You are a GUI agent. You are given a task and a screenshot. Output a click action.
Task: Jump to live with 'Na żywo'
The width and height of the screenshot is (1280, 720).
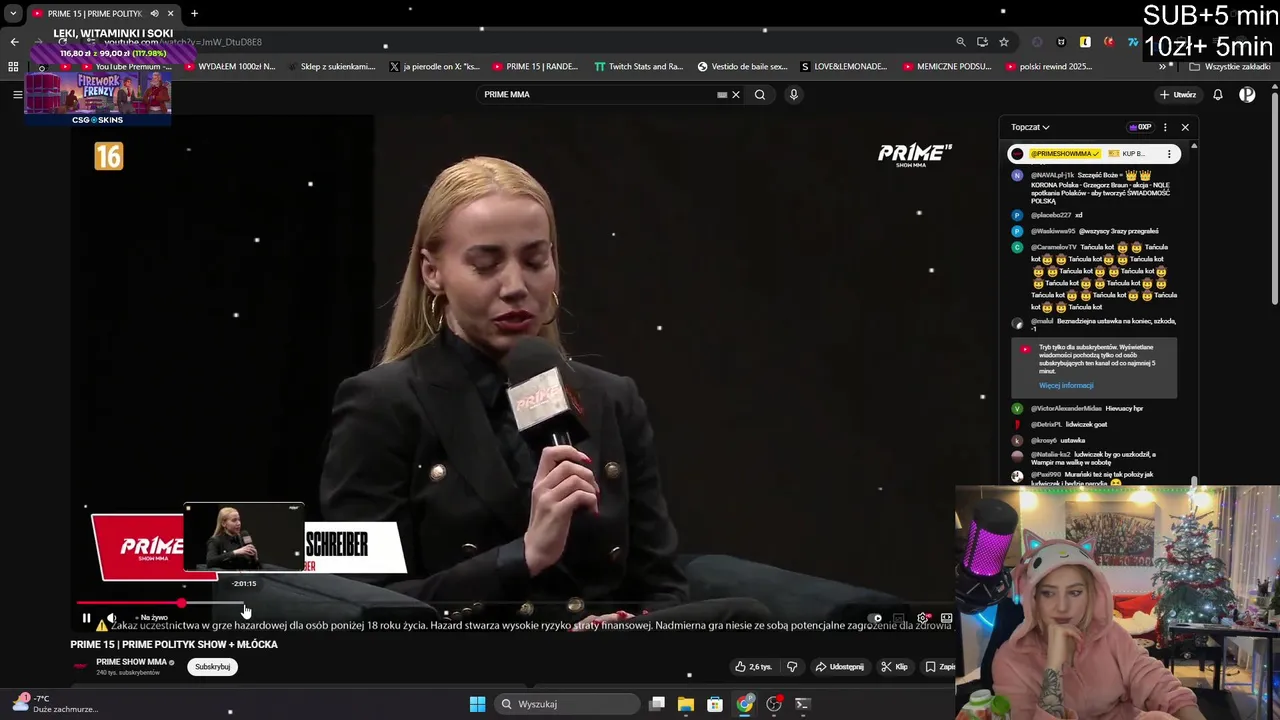153,618
